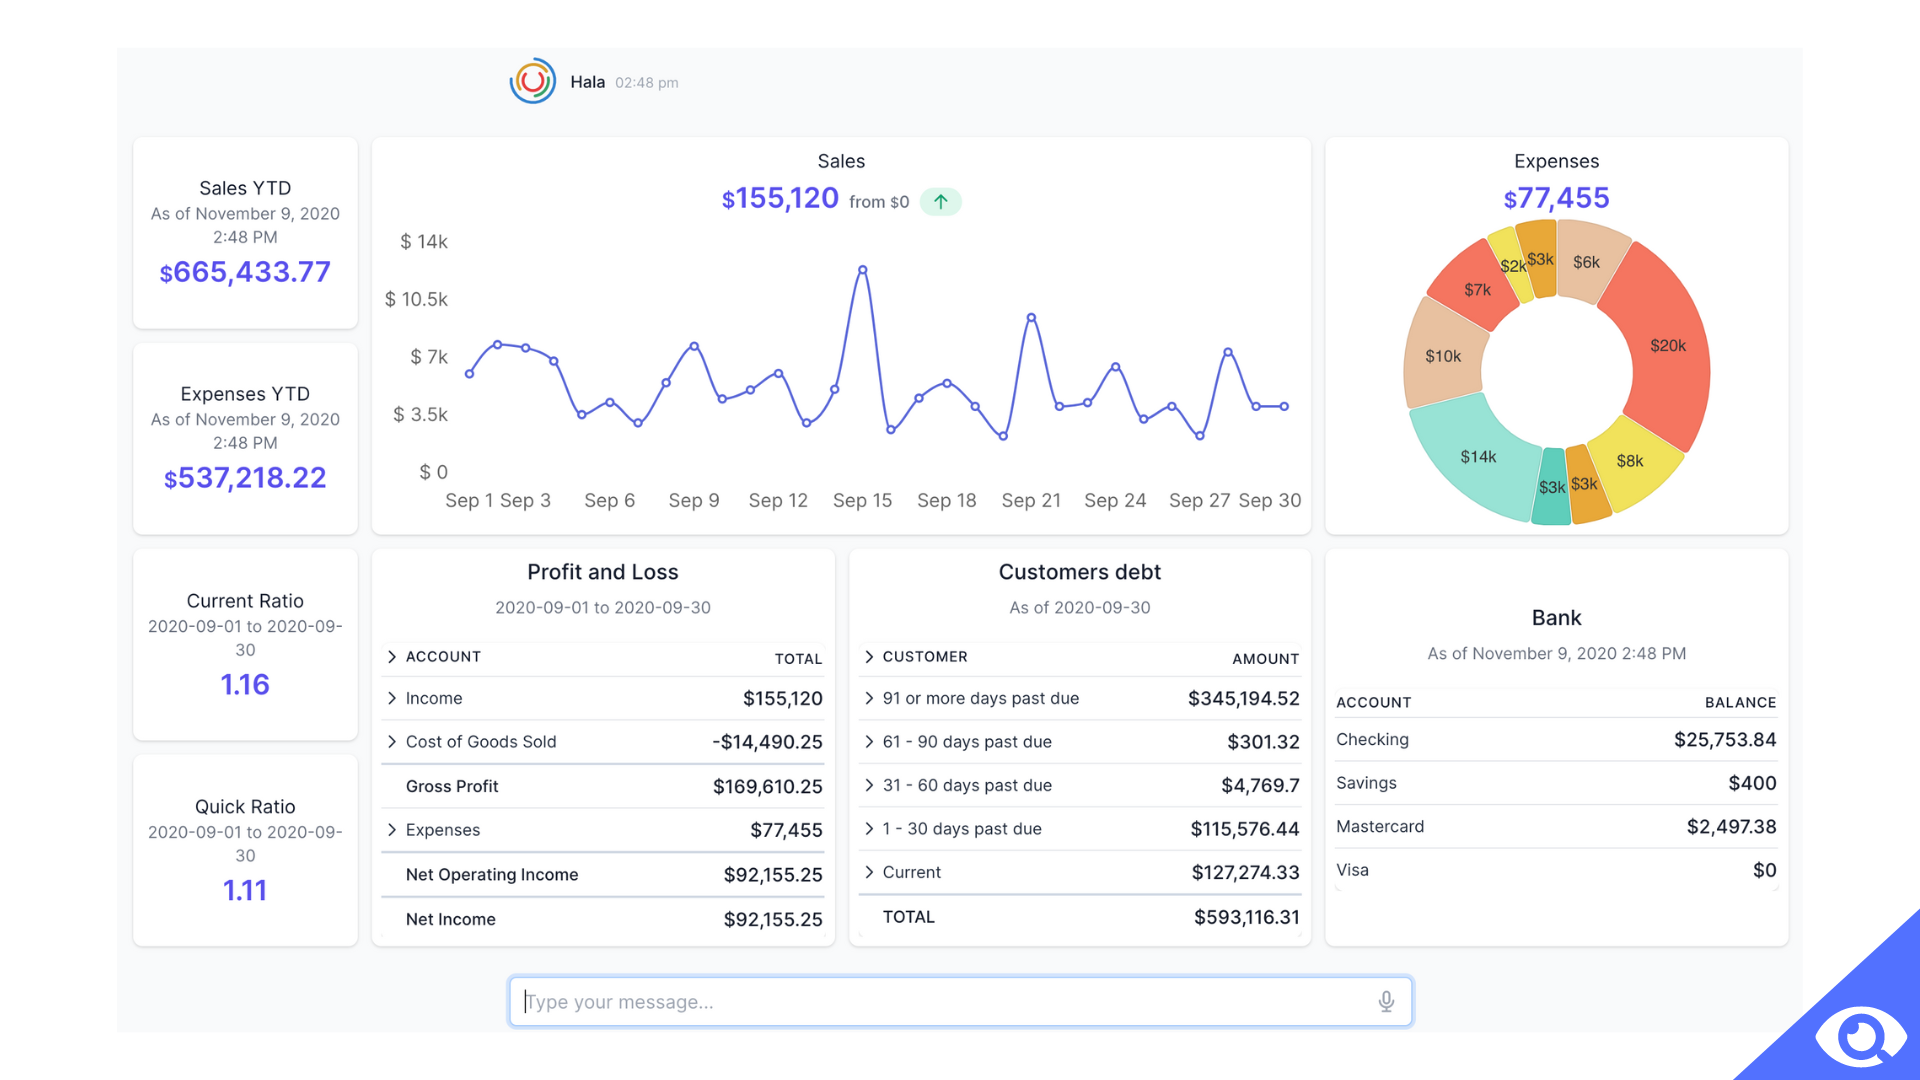Expand the Cost of Goods Sold row
The height and width of the screenshot is (1080, 1920).
coord(392,741)
